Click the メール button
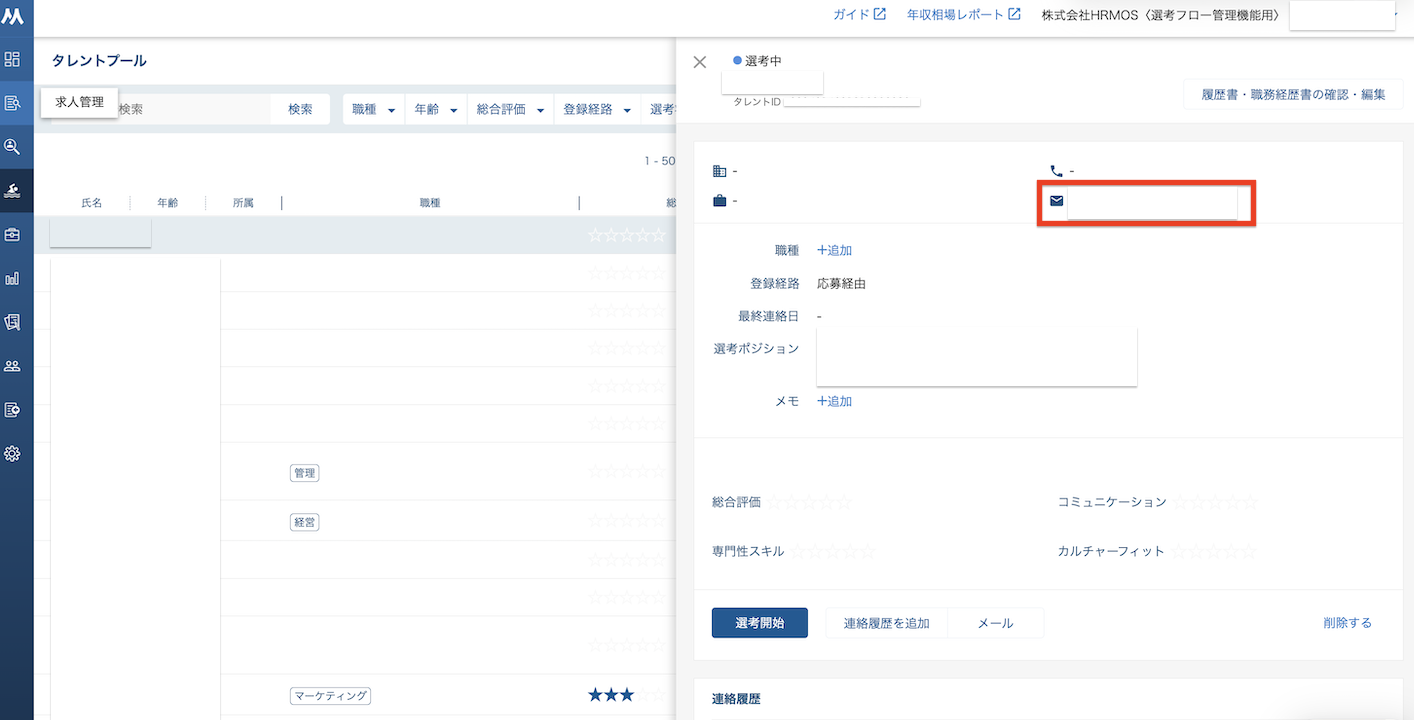The width and height of the screenshot is (1414, 720). [x=995, y=623]
